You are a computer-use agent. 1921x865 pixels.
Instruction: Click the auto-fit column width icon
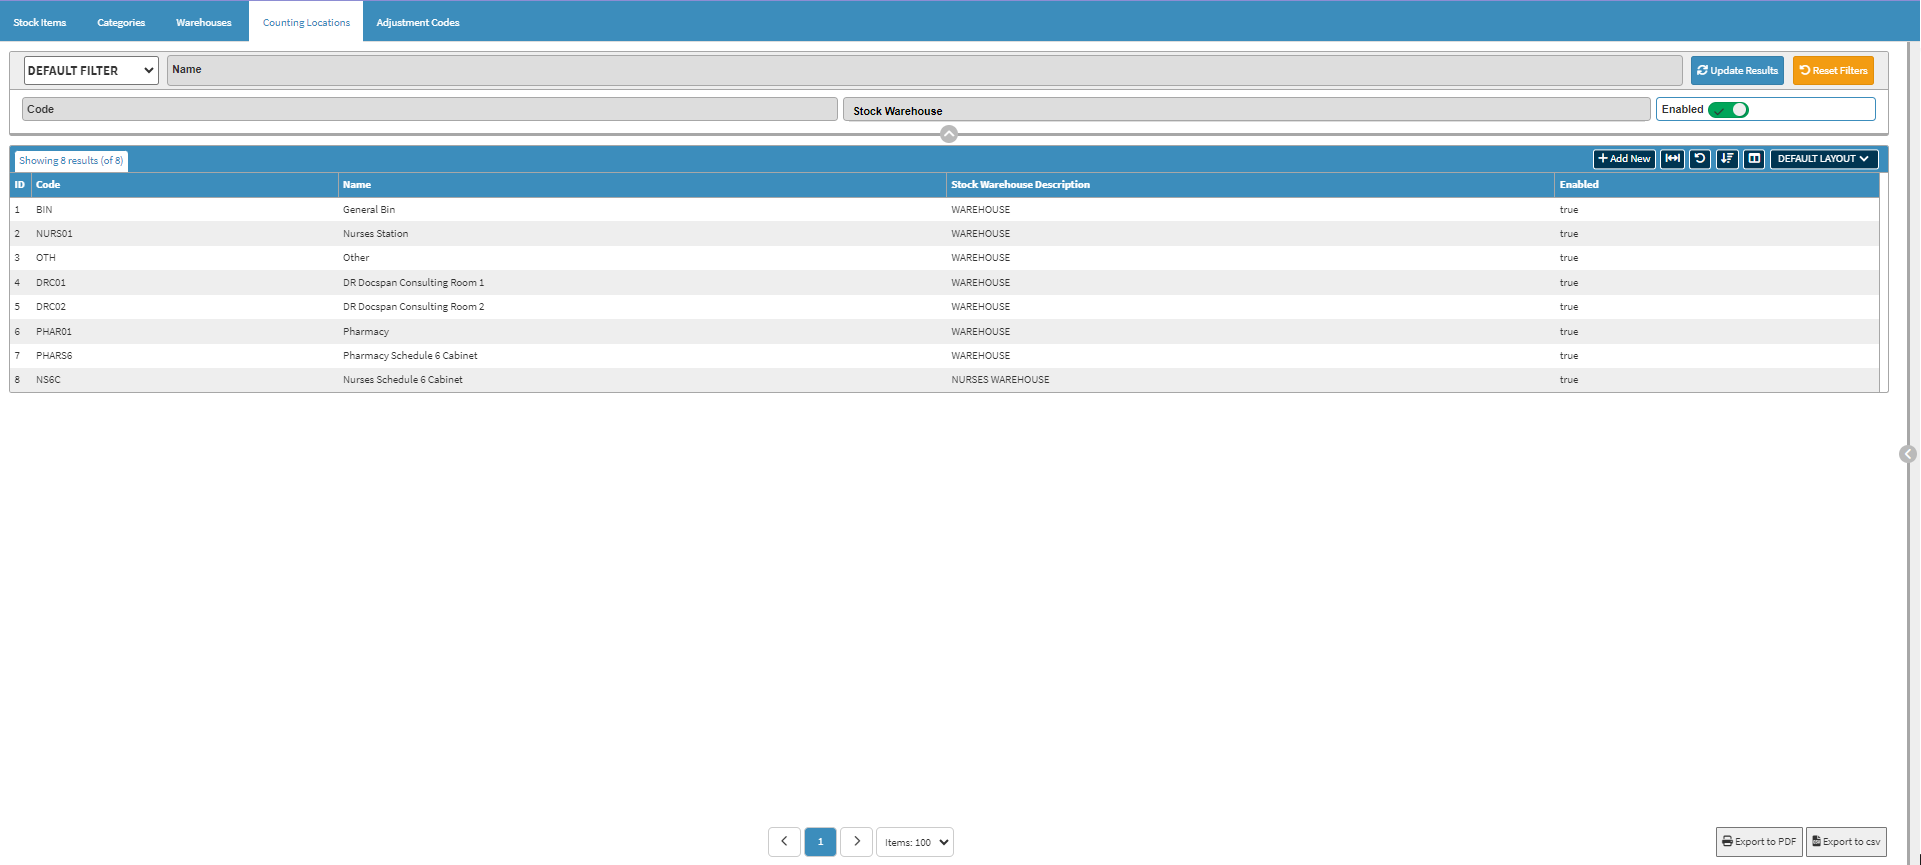[x=1672, y=159]
